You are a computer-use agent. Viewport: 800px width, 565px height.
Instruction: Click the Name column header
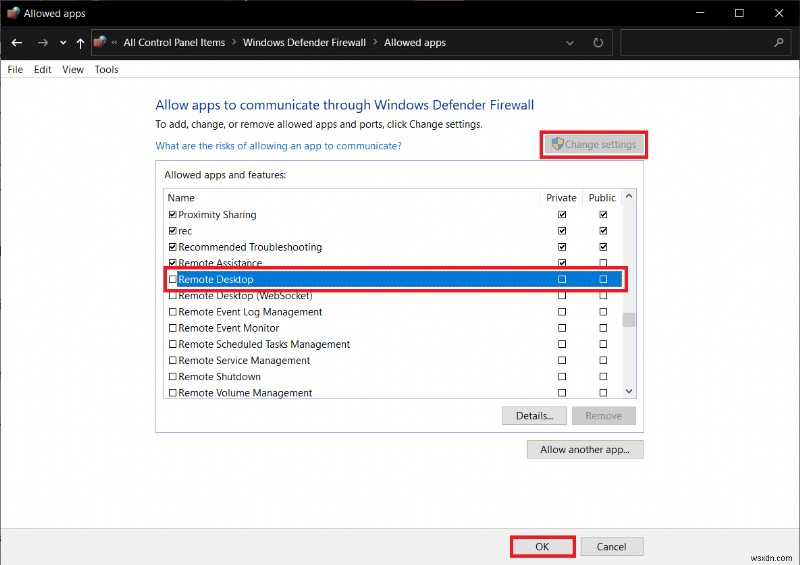point(352,198)
